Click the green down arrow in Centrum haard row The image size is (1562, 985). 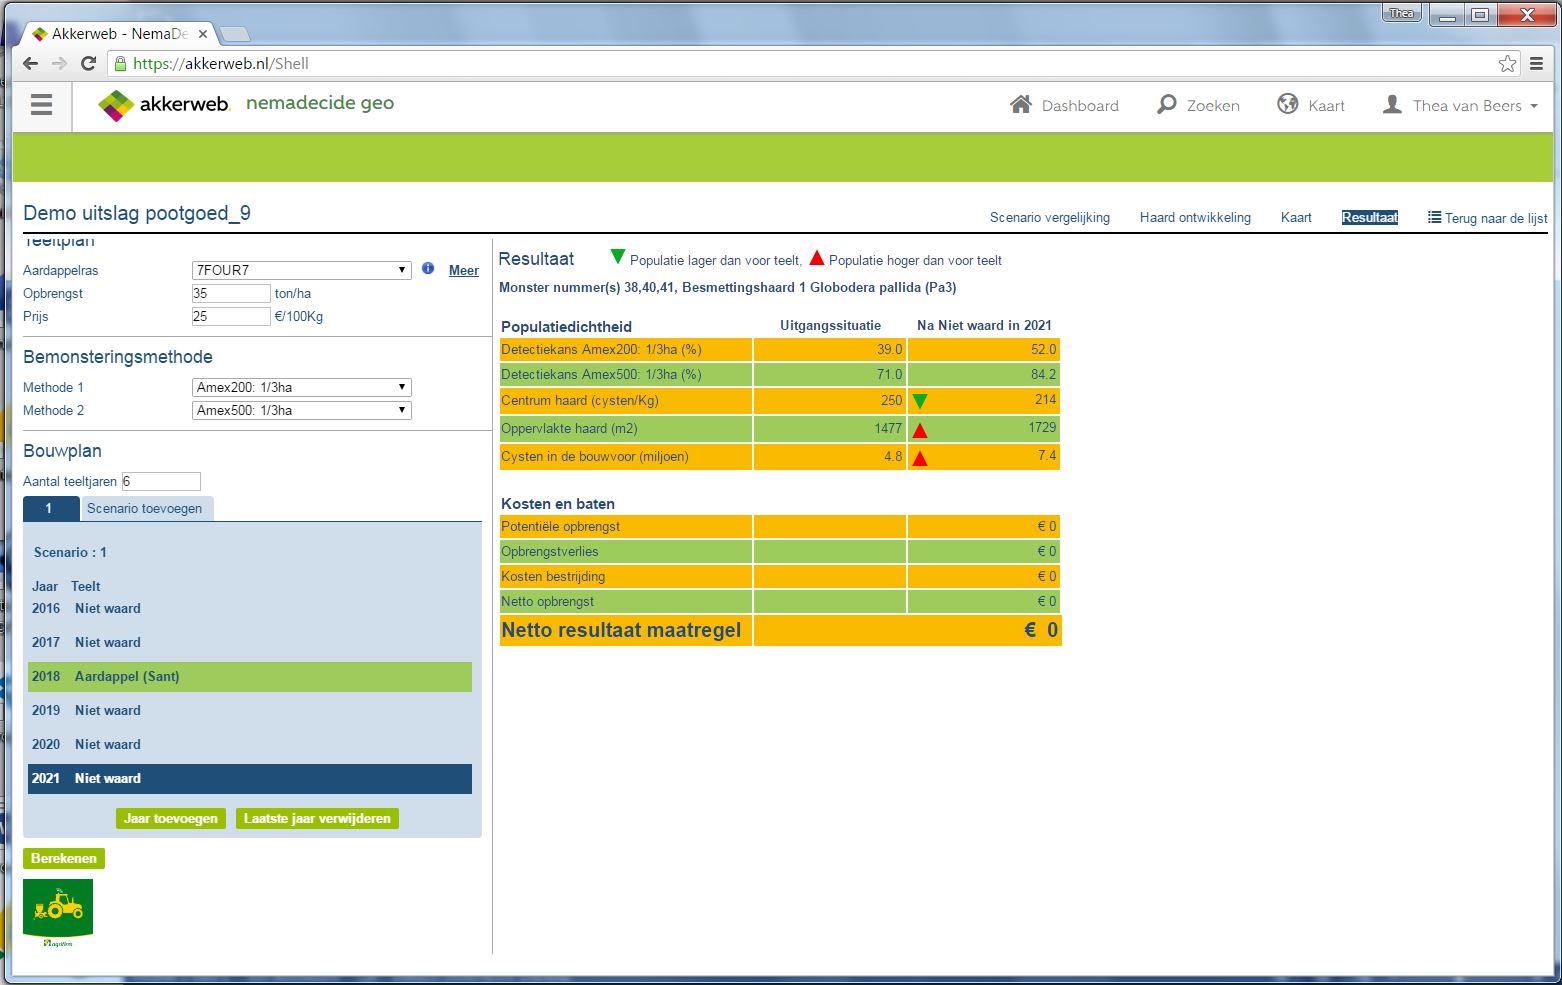[x=920, y=401]
